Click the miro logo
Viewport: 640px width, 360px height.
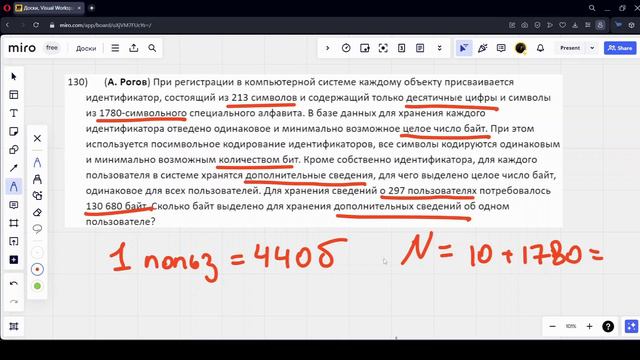click(x=22, y=48)
